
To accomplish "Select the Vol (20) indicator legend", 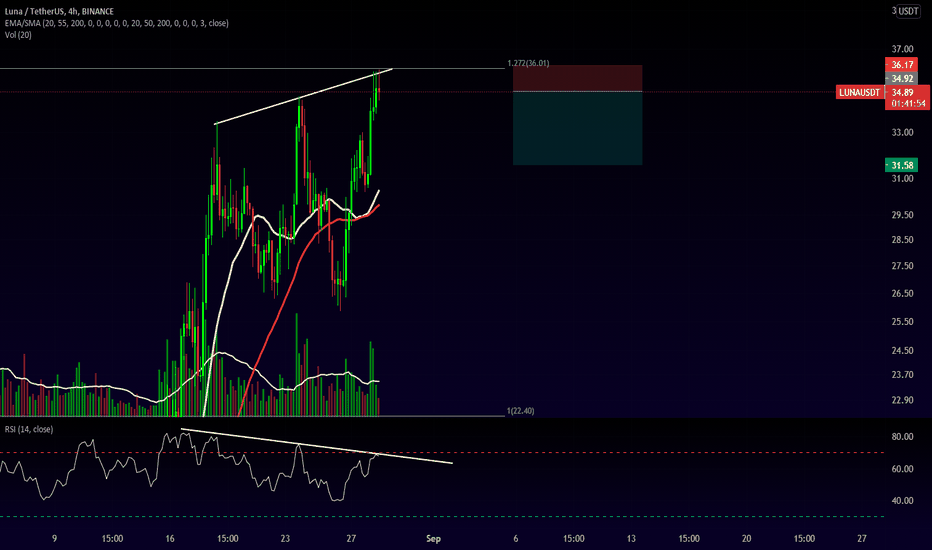I will (18, 35).
